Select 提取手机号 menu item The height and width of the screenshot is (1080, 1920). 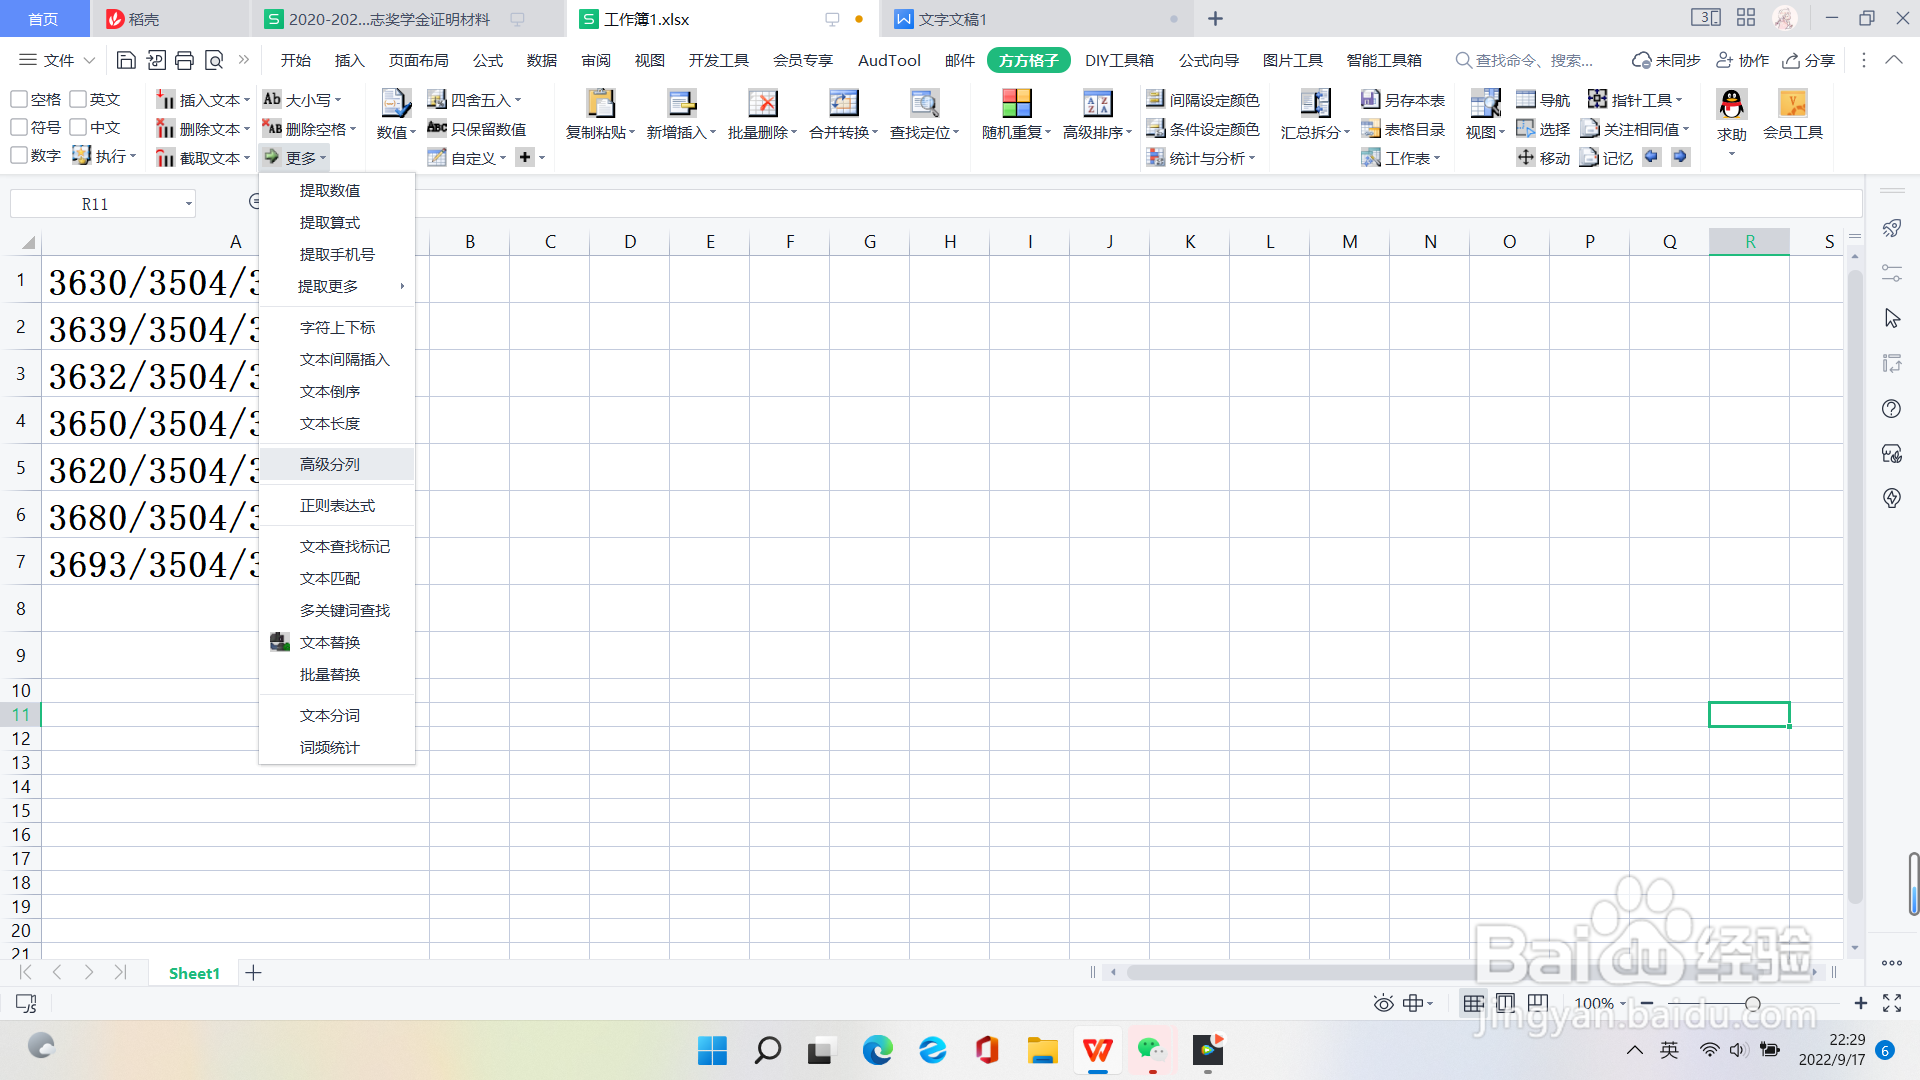337,254
